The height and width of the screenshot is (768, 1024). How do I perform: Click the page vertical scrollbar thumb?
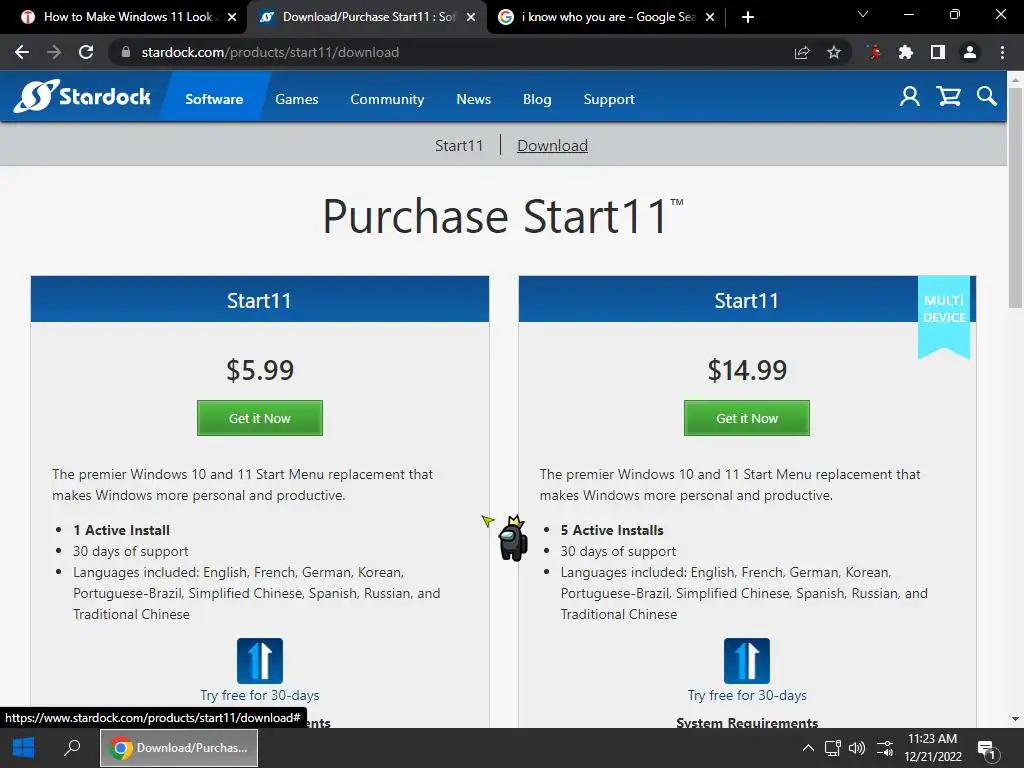pos(1015,196)
